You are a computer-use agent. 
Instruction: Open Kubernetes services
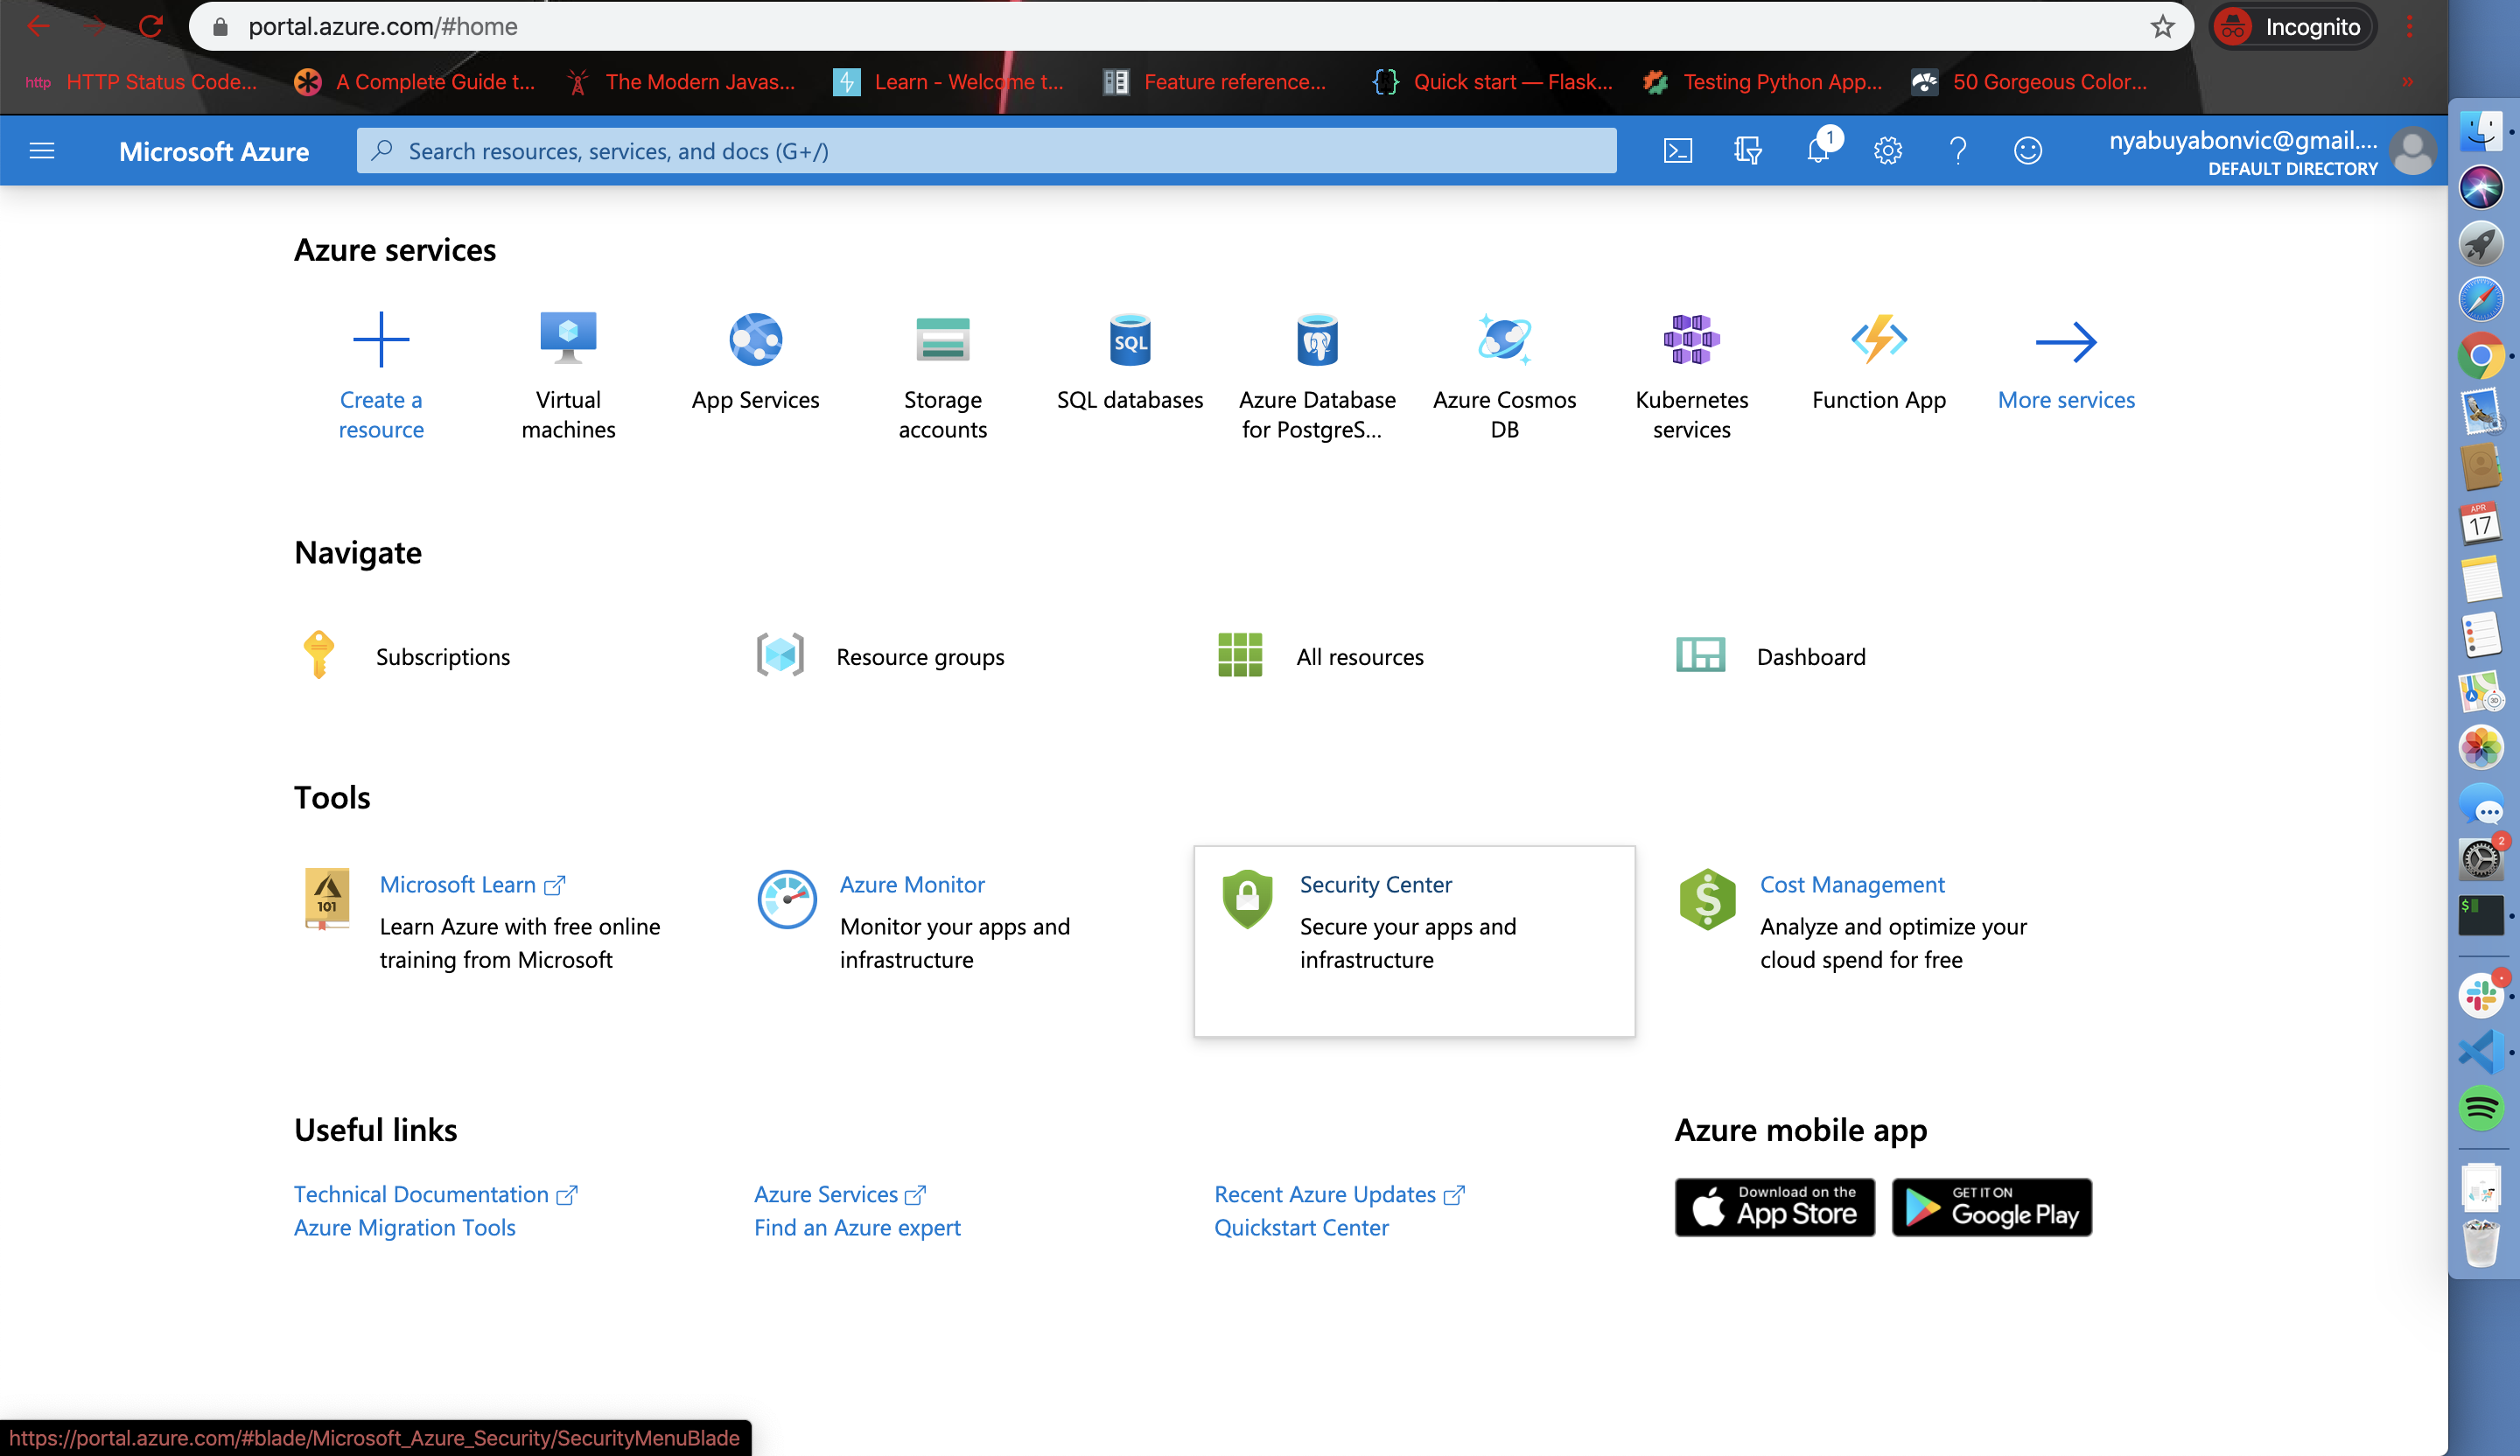pyautogui.click(x=1692, y=376)
